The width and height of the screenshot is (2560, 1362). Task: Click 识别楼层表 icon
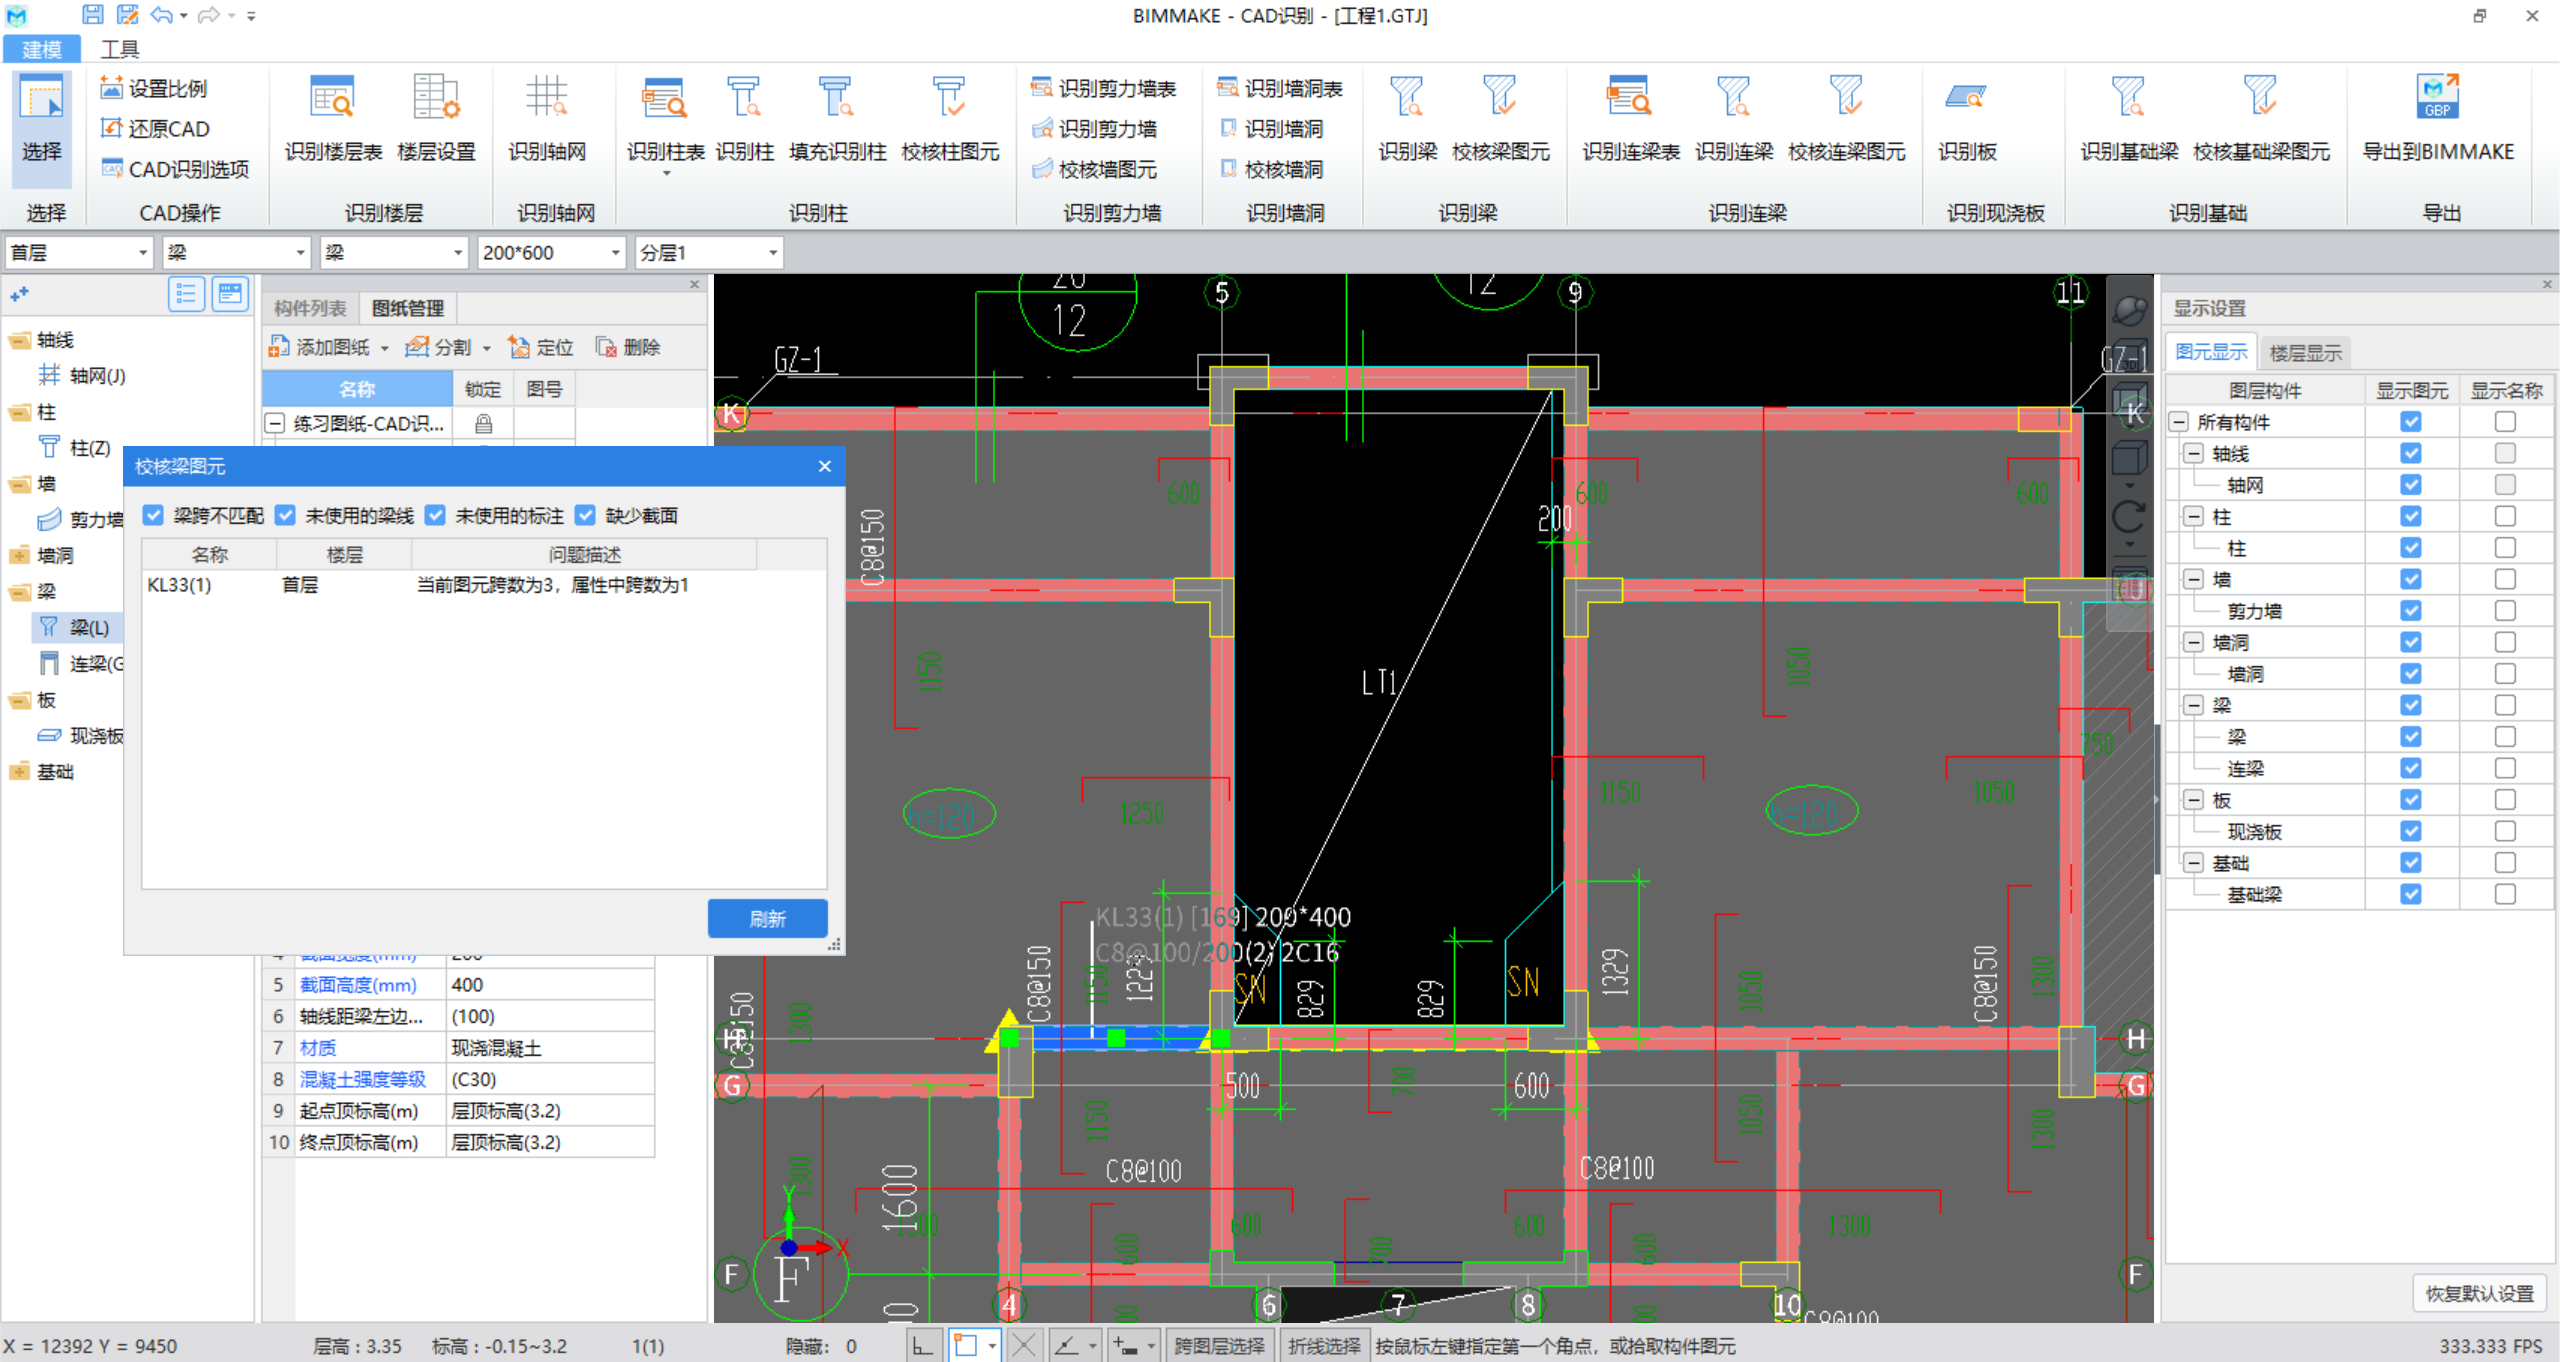[333, 120]
